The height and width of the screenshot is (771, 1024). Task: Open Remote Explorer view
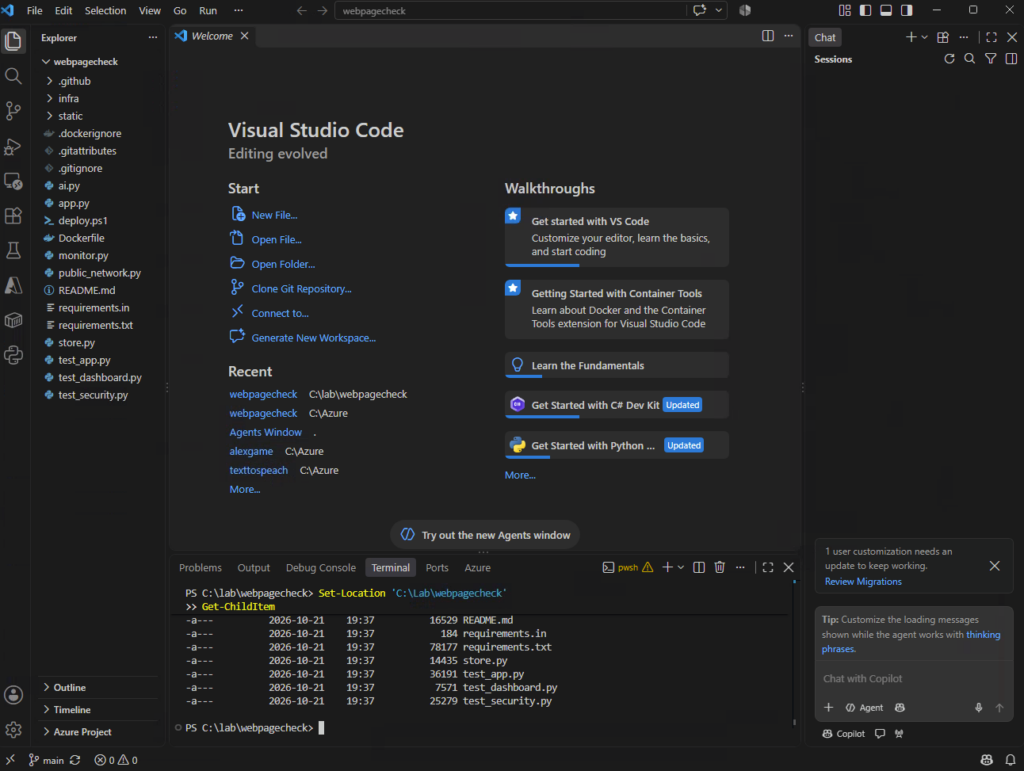tap(13, 181)
